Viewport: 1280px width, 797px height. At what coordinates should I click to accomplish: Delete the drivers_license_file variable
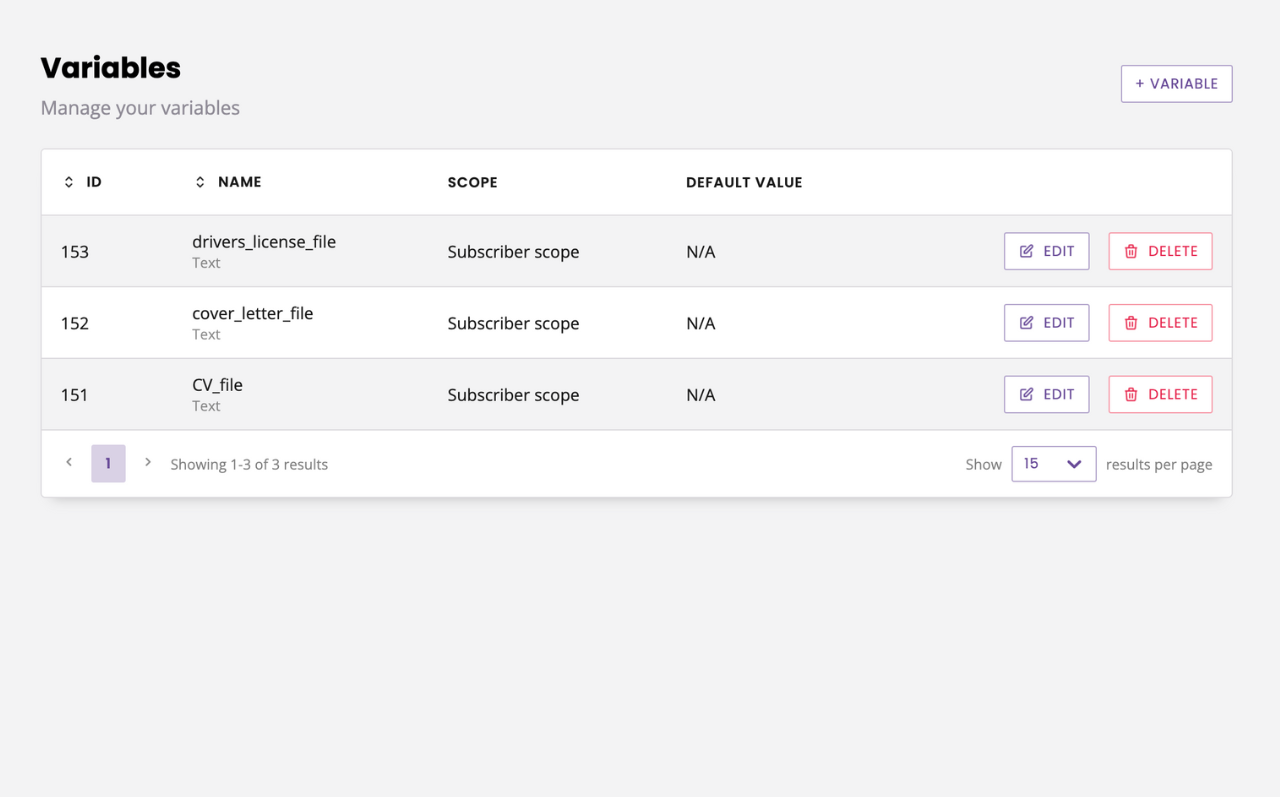pyautogui.click(x=1160, y=252)
